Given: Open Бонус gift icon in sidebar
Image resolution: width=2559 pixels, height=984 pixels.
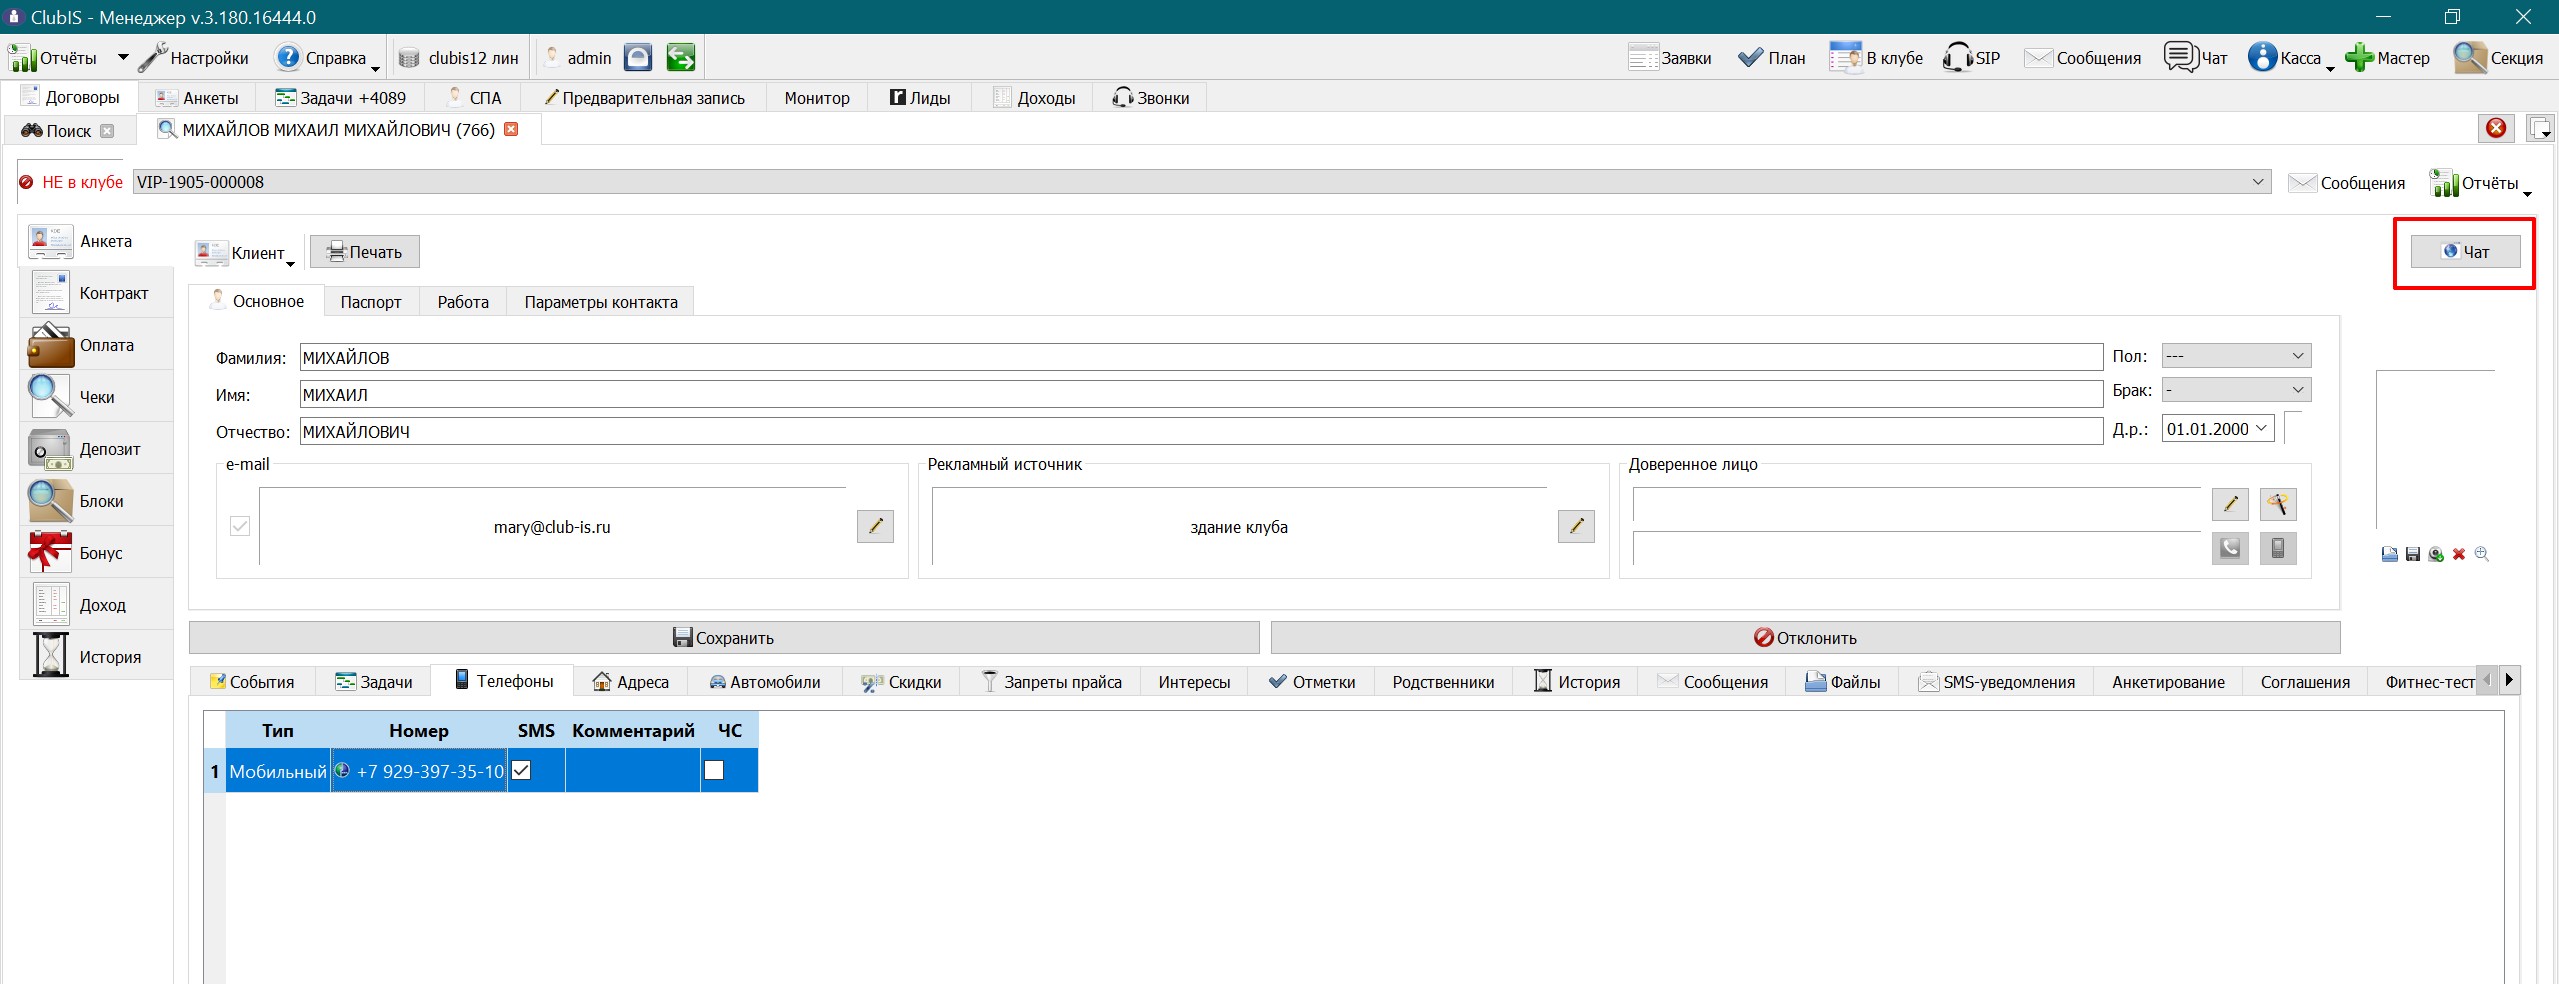Looking at the screenshot, I should 51,553.
